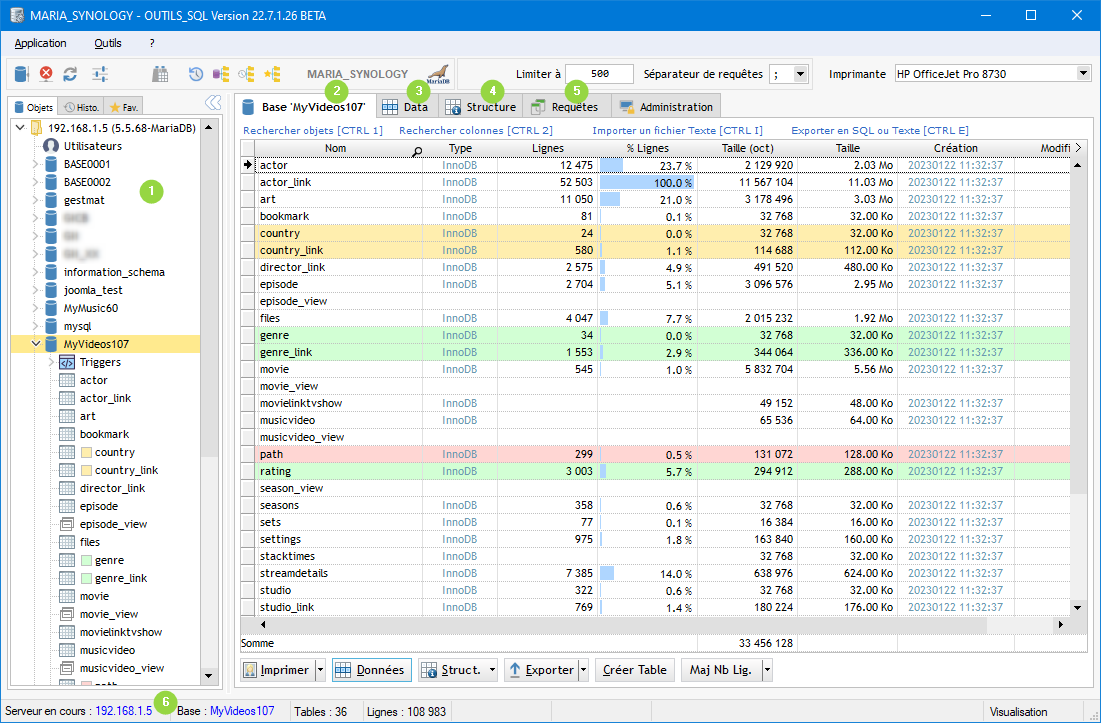Viewport: 1101px width, 723px height.
Task: Click the joomla_test database cylinder icon
Action: (51, 290)
